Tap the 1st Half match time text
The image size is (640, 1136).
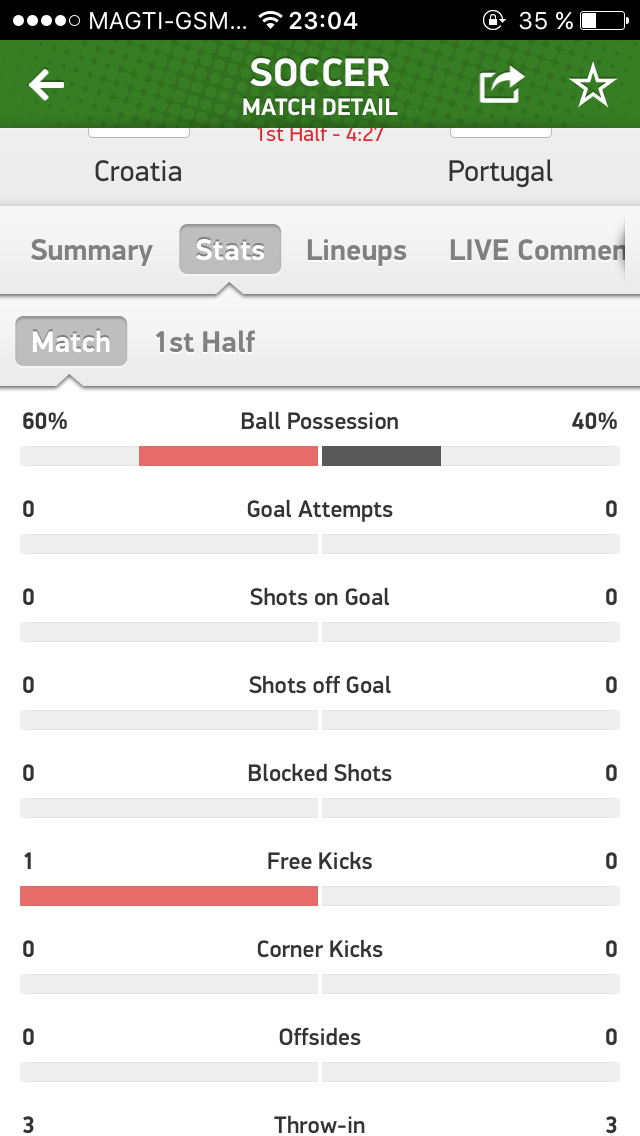coord(320,135)
